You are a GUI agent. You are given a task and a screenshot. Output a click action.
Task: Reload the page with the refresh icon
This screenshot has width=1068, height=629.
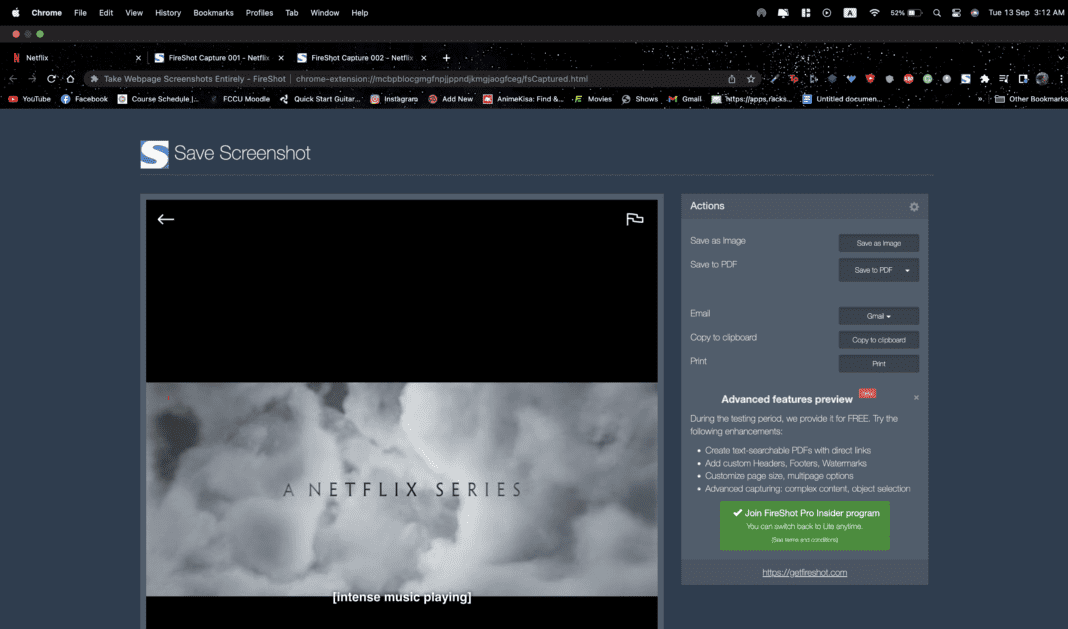tap(51, 78)
